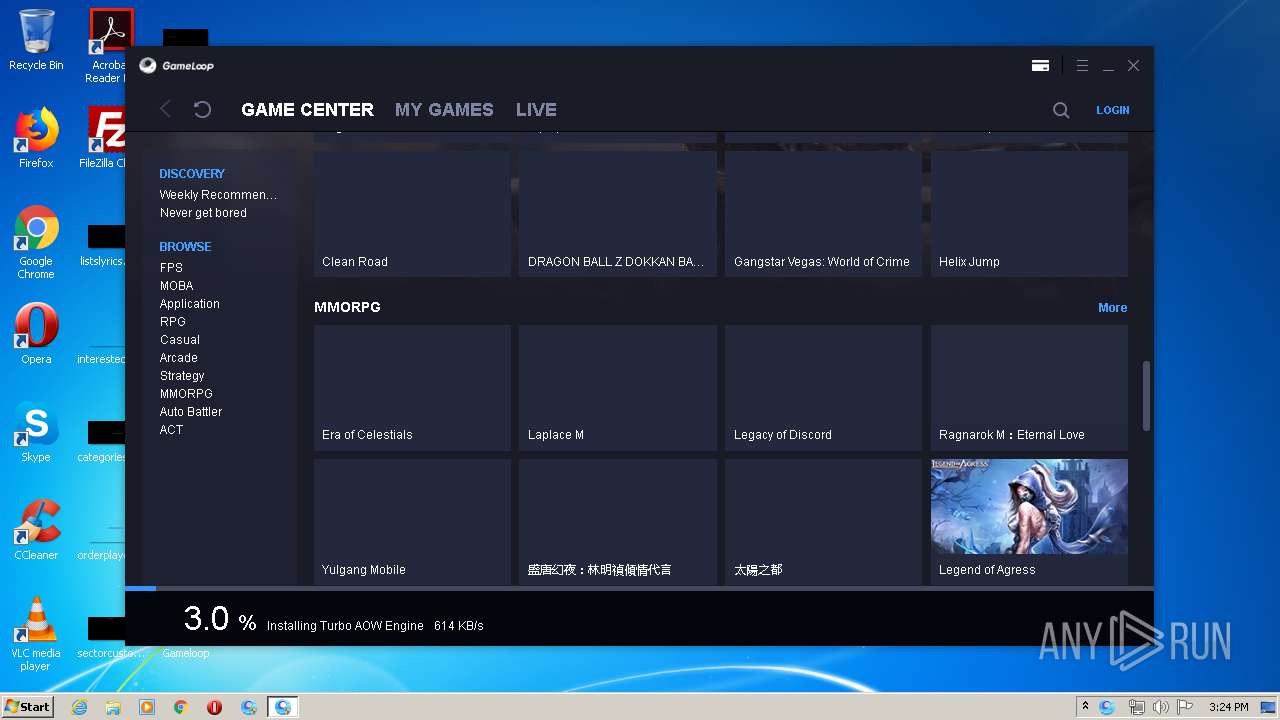This screenshot has width=1280, height=720.
Task: Open Clean Road game card
Action: (x=412, y=214)
